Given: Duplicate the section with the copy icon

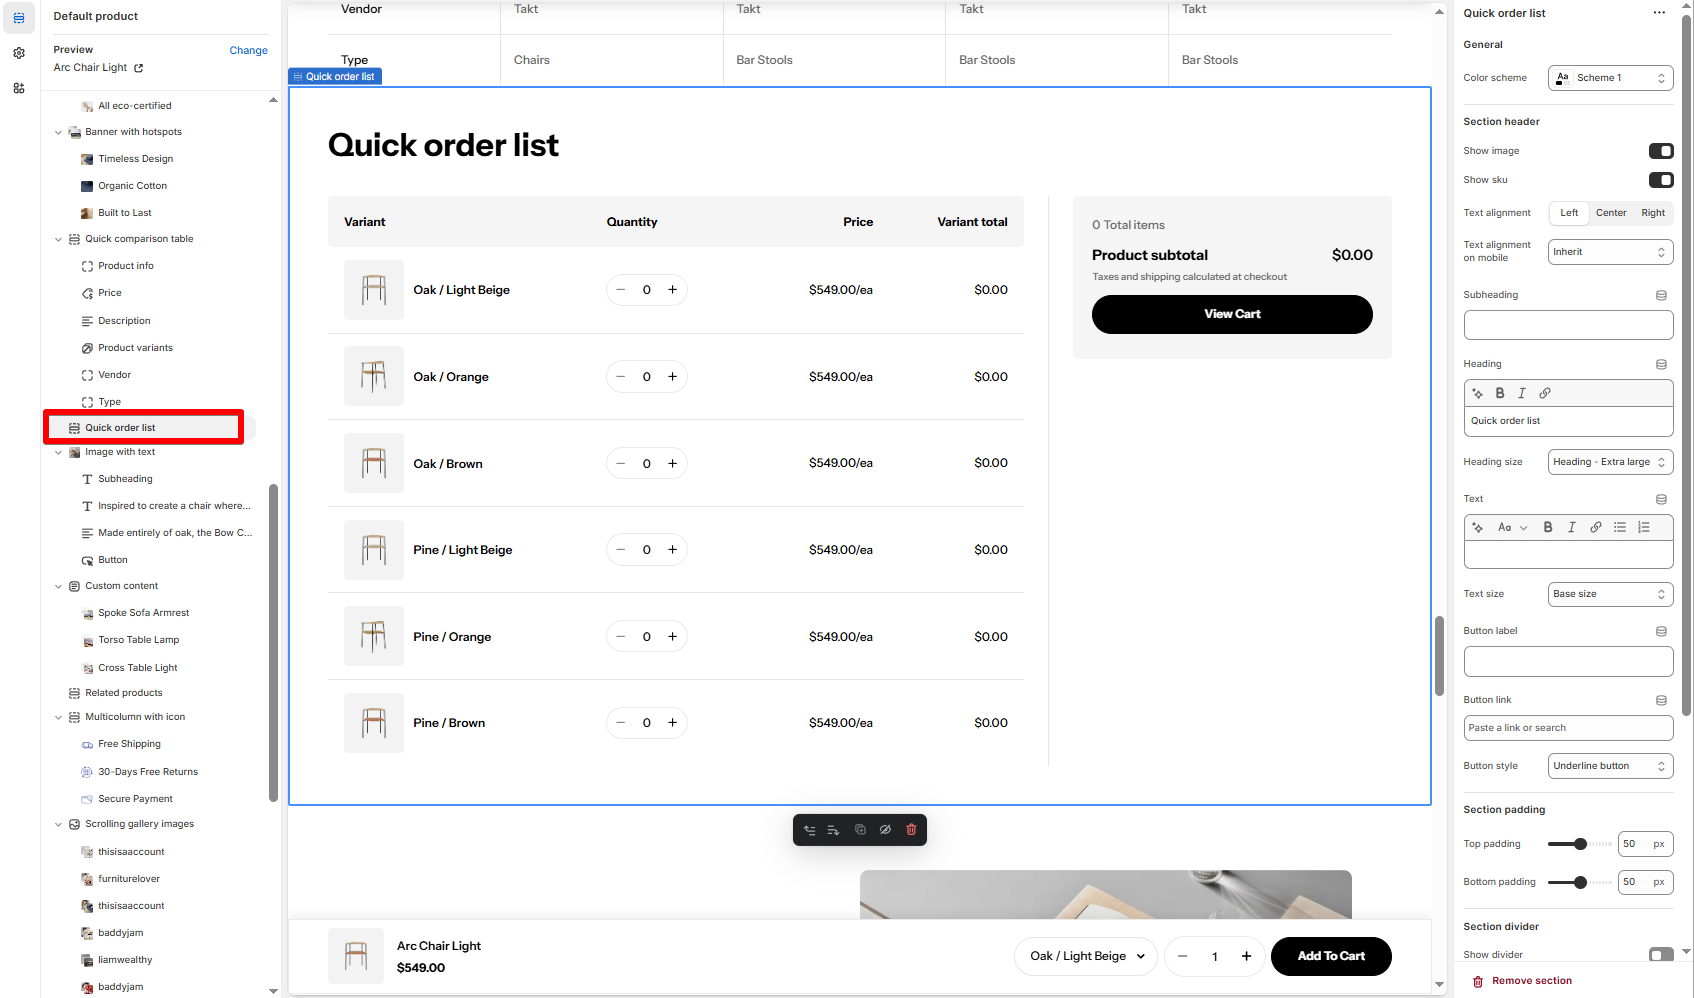Looking at the screenshot, I should (x=860, y=830).
